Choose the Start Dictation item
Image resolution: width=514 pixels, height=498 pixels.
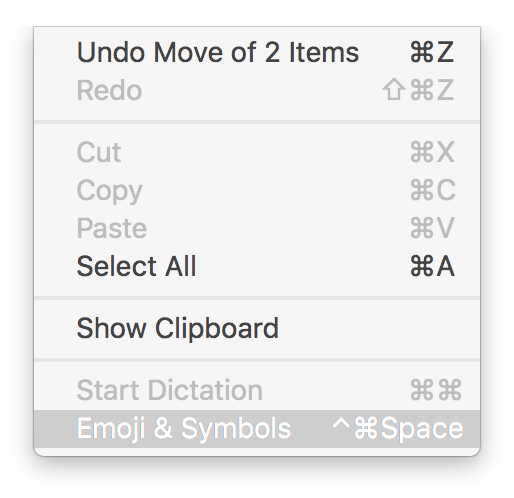257,390
